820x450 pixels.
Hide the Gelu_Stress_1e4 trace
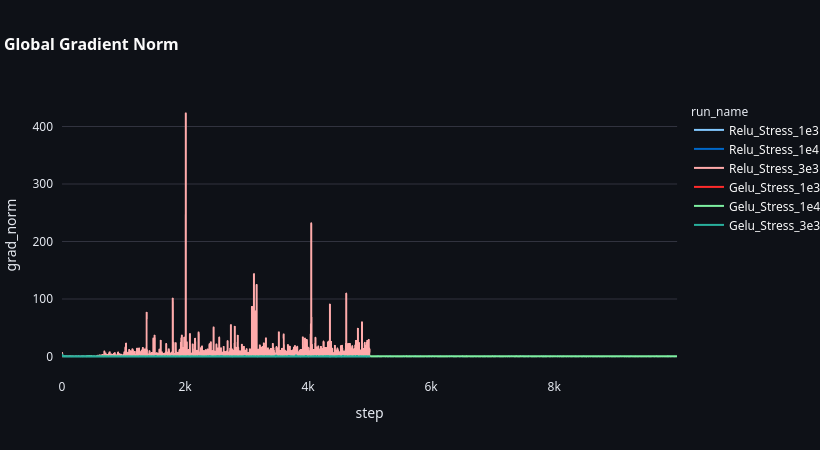773,206
